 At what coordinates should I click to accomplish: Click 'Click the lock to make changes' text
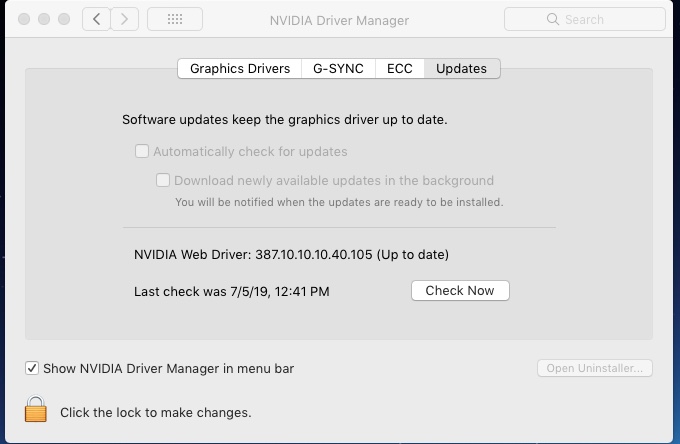156,412
